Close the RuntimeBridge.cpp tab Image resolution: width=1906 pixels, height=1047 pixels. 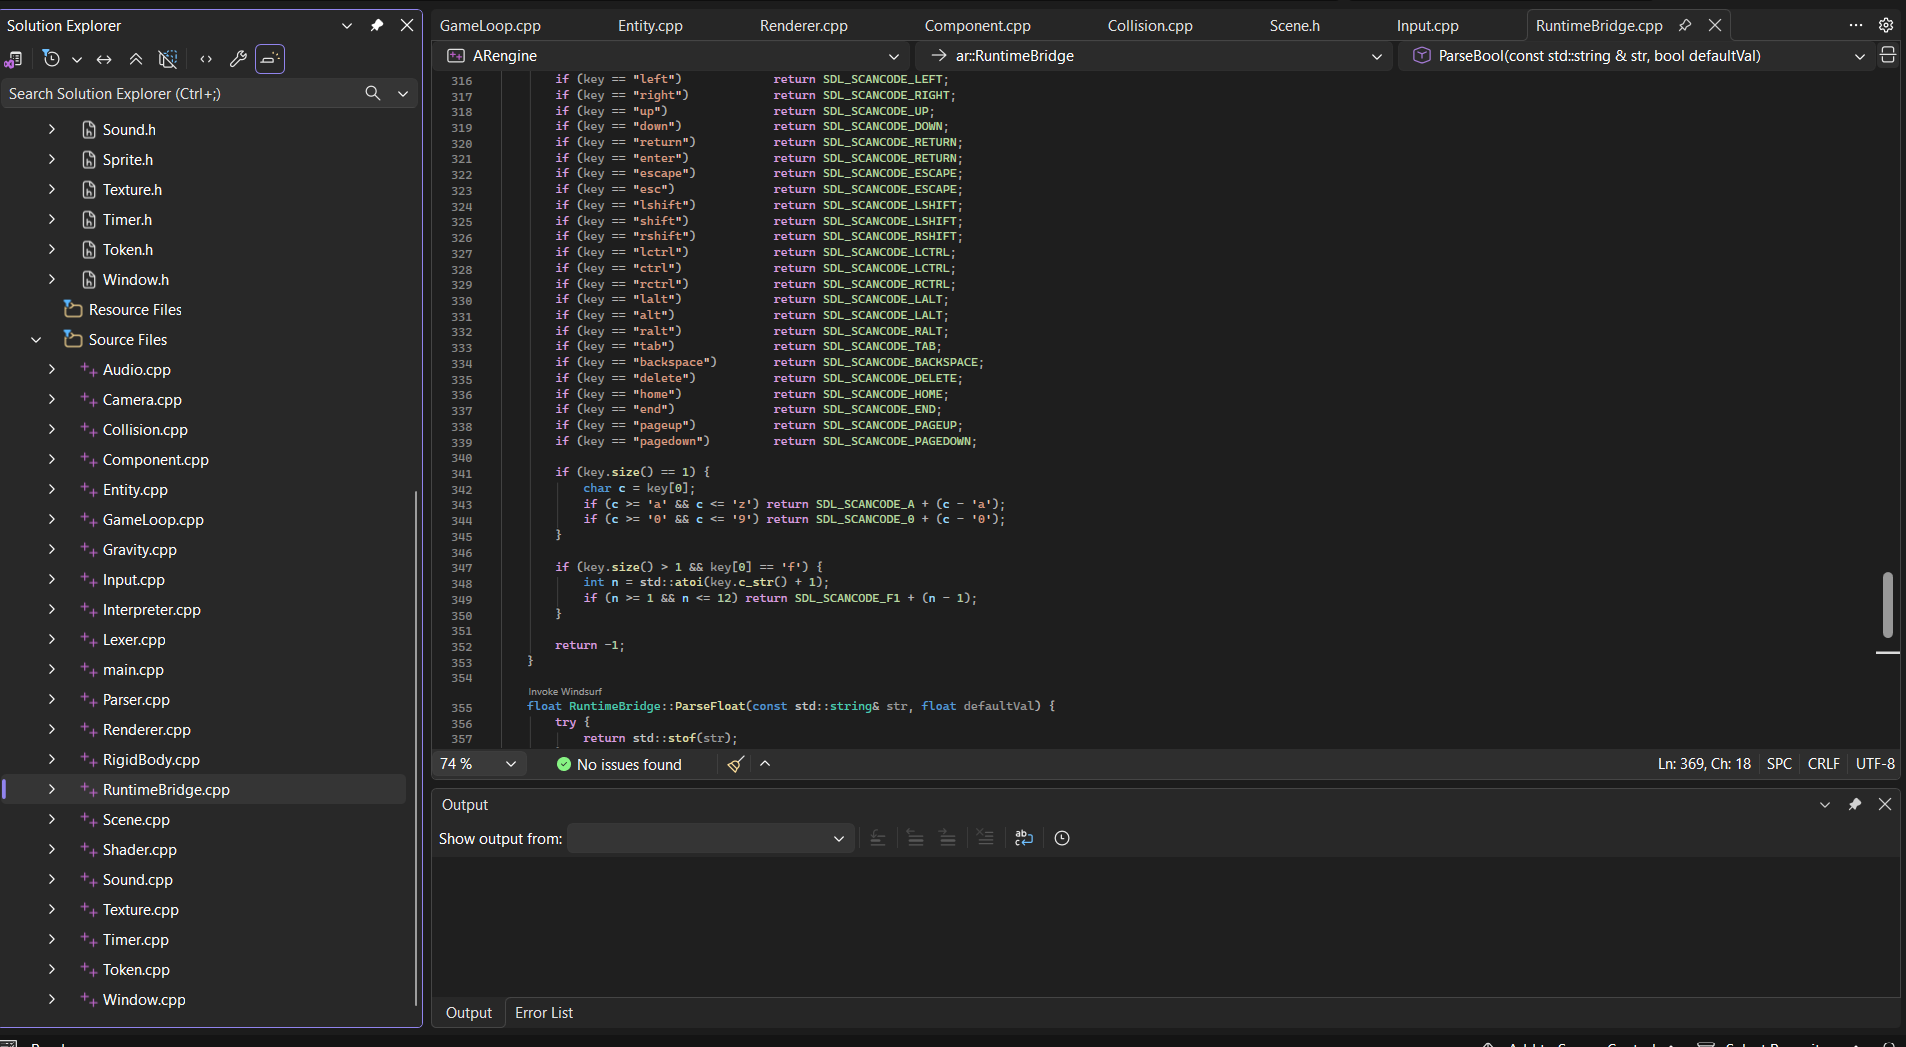pos(1715,25)
